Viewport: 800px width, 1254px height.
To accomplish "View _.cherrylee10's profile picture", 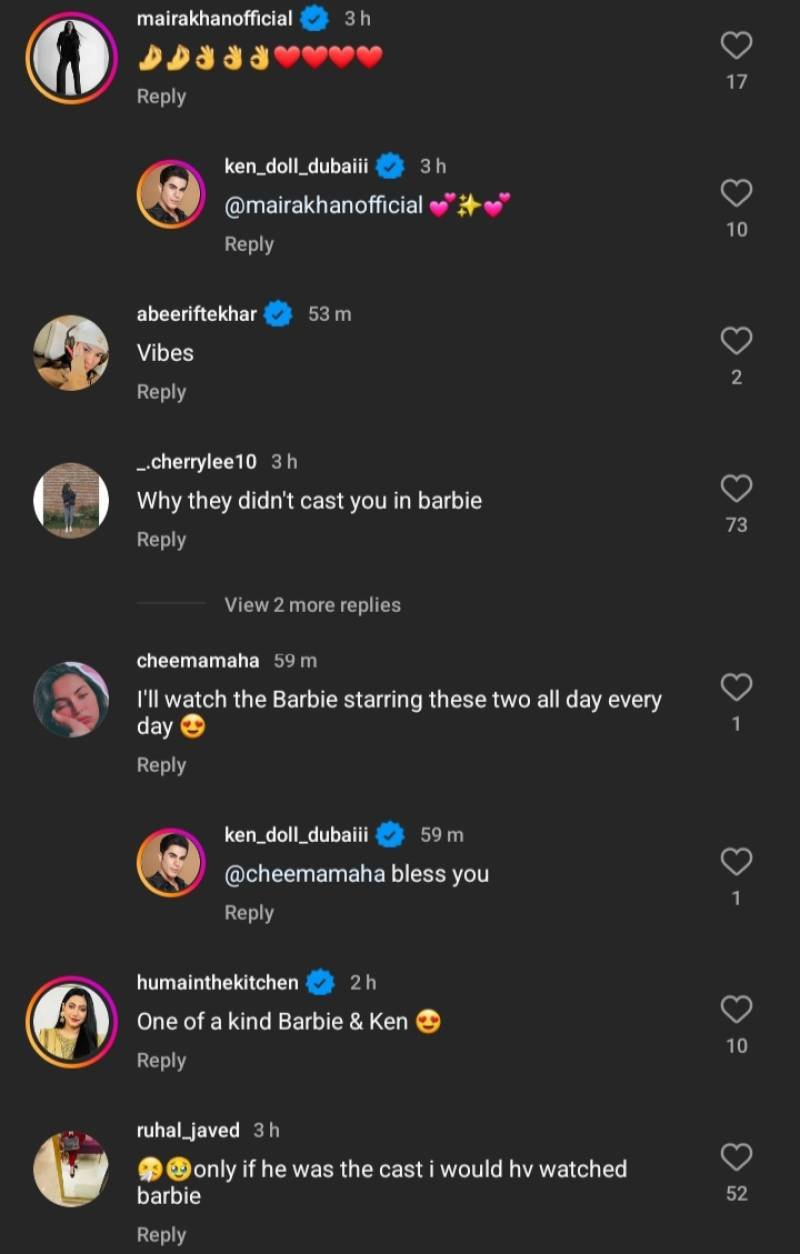I will tap(71, 500).
